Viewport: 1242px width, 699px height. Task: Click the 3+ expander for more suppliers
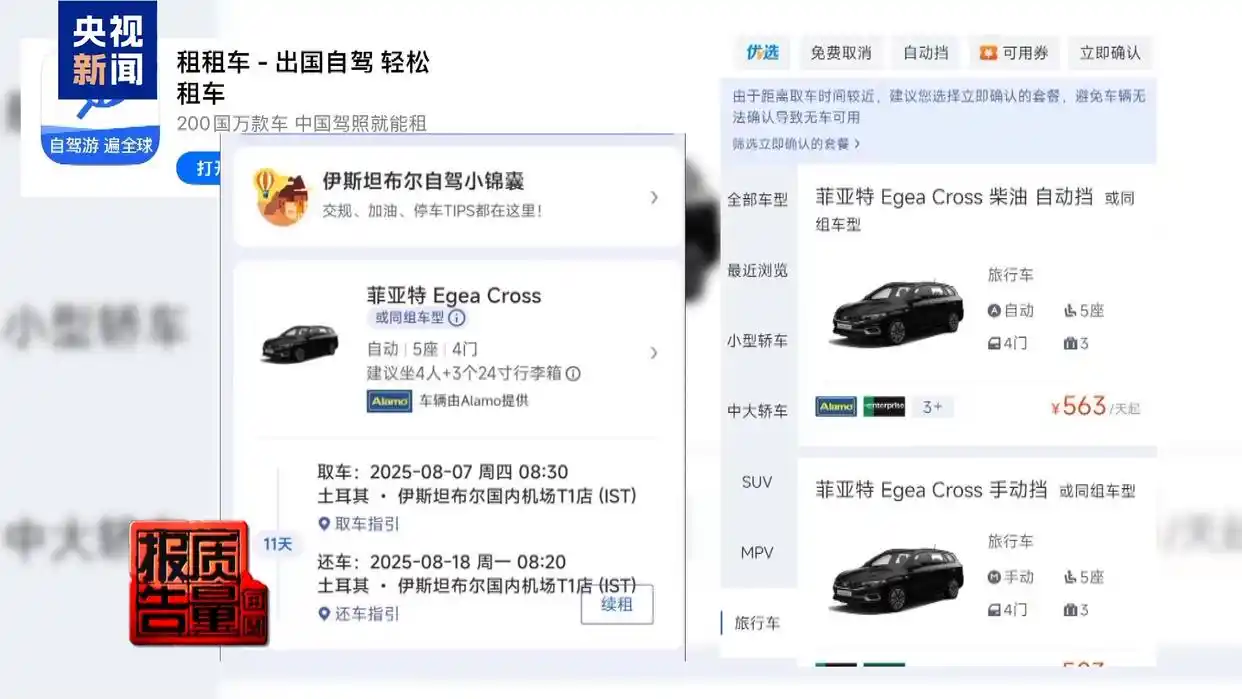point(932,407)
